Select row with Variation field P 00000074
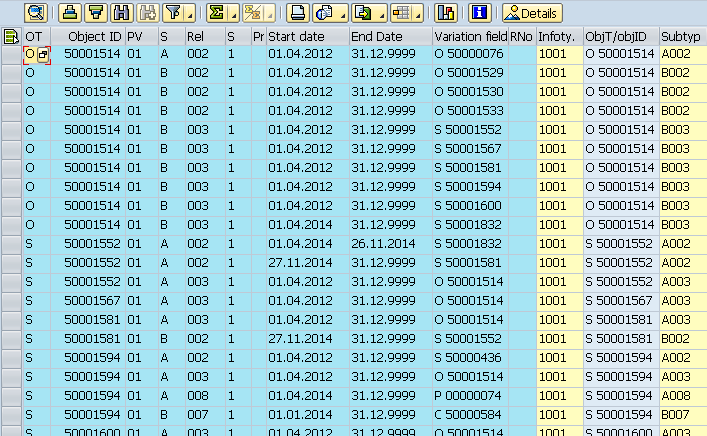707x436 pixels. click(11, 396)
